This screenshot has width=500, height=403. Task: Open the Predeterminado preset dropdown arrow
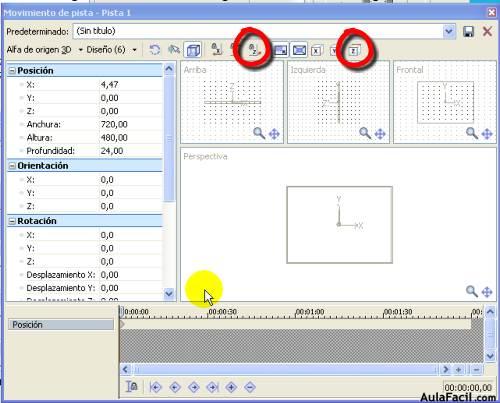[449, 32]
